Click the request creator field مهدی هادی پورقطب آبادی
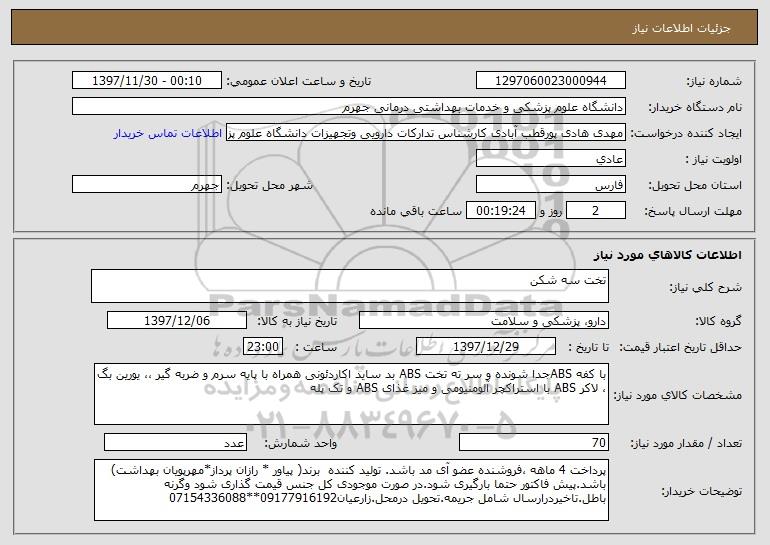 426,132
